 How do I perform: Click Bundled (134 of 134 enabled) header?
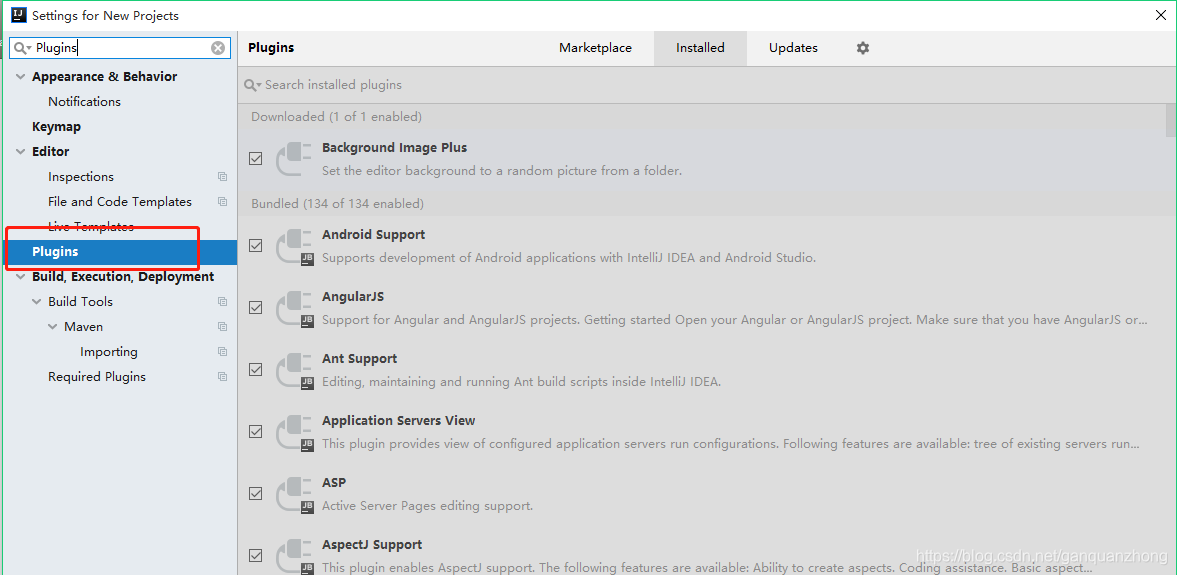tap(337, 204)
